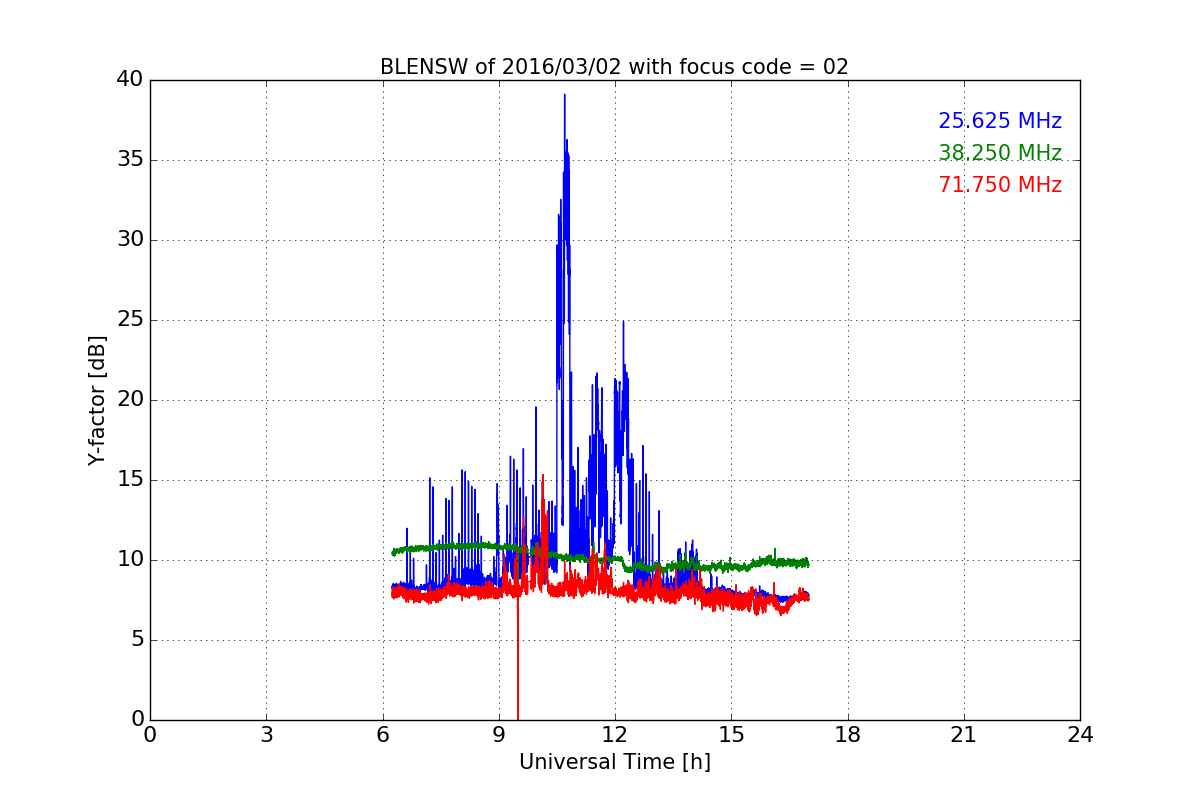This screenshot has height=800, width=1200.
Task: Click y-axis tick label 40
Action: [130, 79]
